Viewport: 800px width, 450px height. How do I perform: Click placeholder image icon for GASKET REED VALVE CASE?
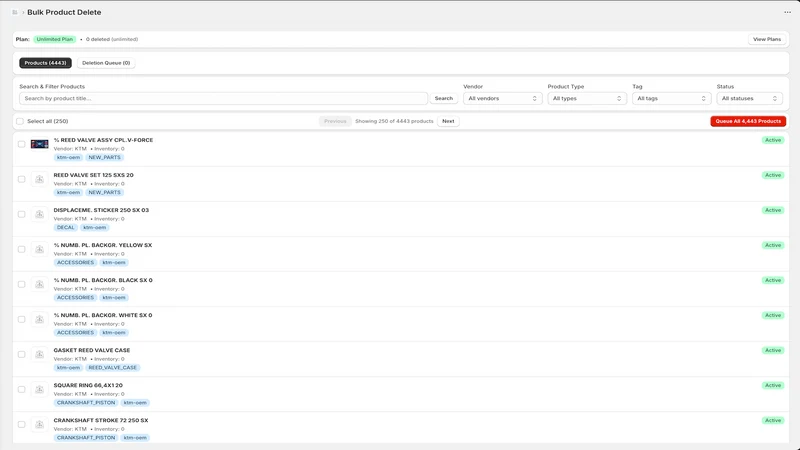[39, 354]
